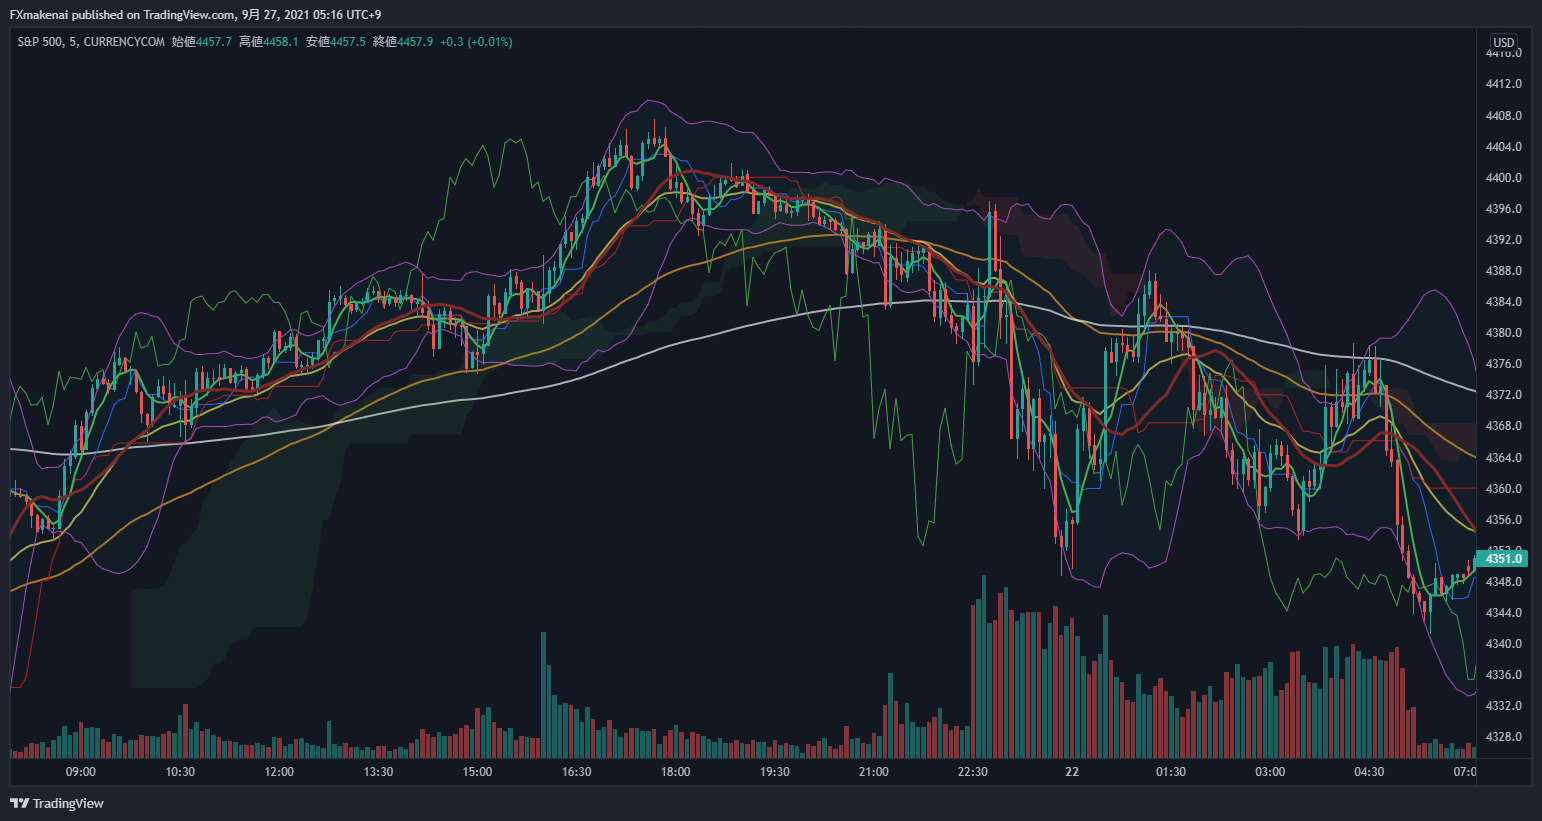Viewport: 1542px width, 821px height.
Task: Click the 4364.0 price axis label
Action: (1503, 458)
